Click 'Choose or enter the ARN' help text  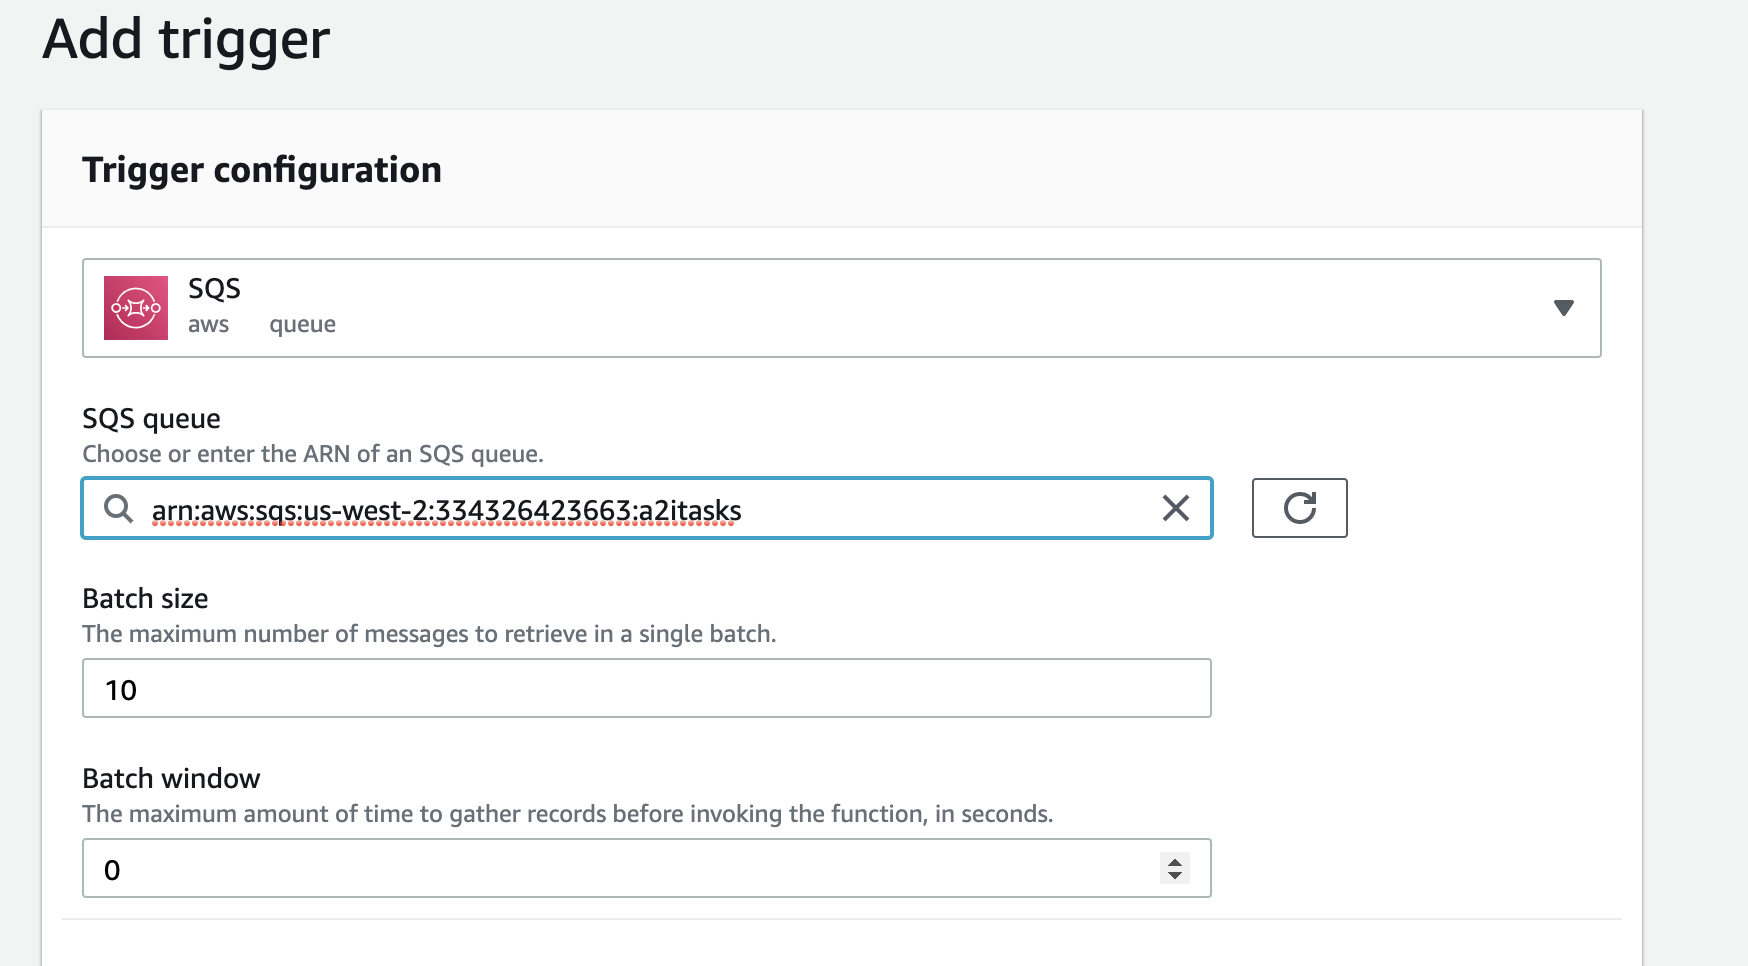[313, 454]
